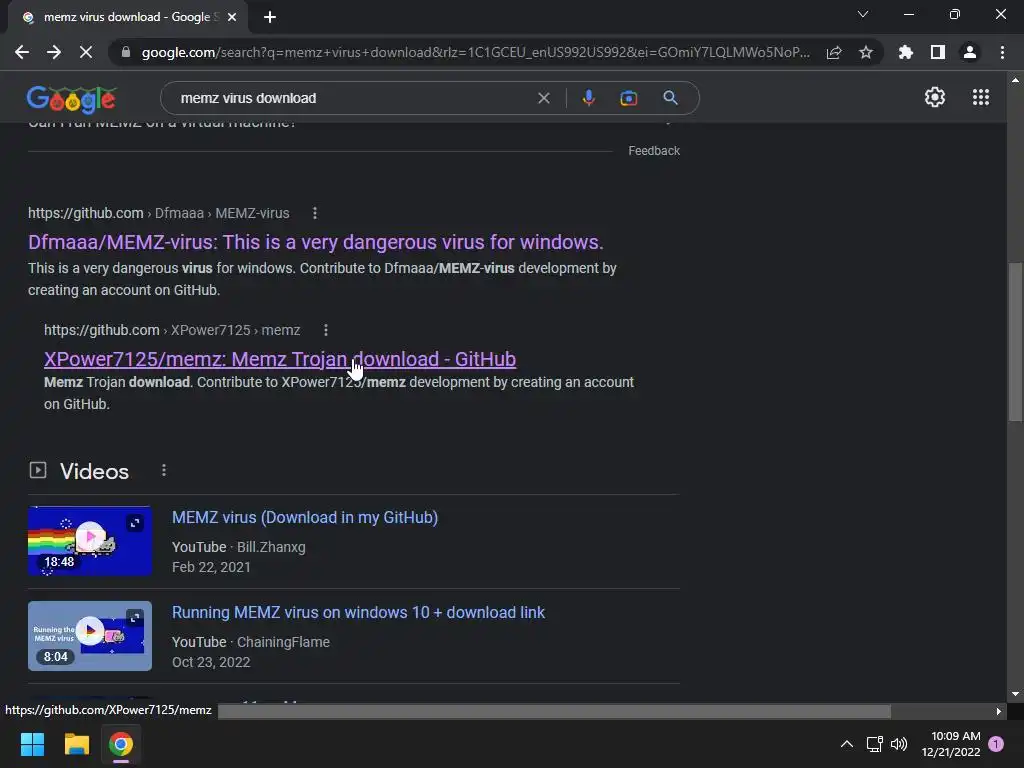
Task: Open the clock showing 10:09 AM
Action: pos(951,744)
